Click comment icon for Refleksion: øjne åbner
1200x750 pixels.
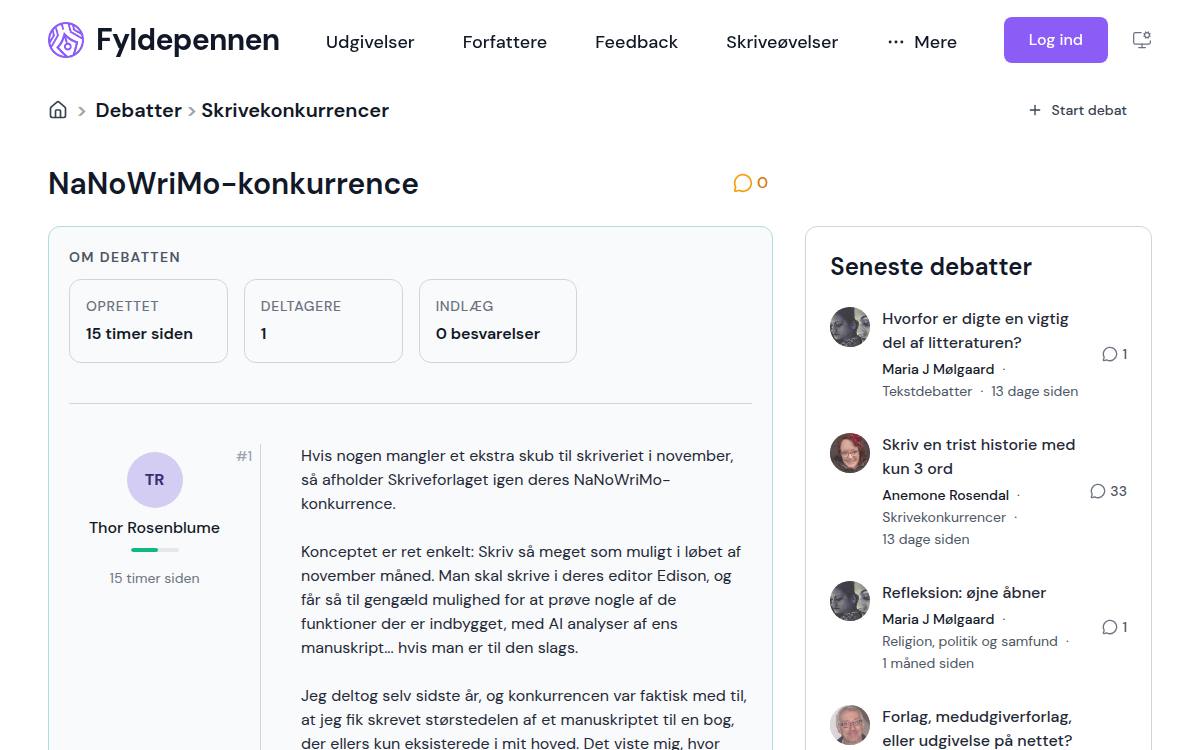pyautogui.click(x=1109, y=627)
